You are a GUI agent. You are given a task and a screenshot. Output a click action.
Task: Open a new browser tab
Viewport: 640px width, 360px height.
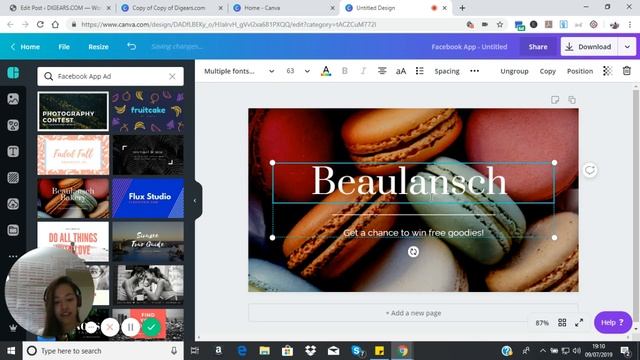(462, 8)
